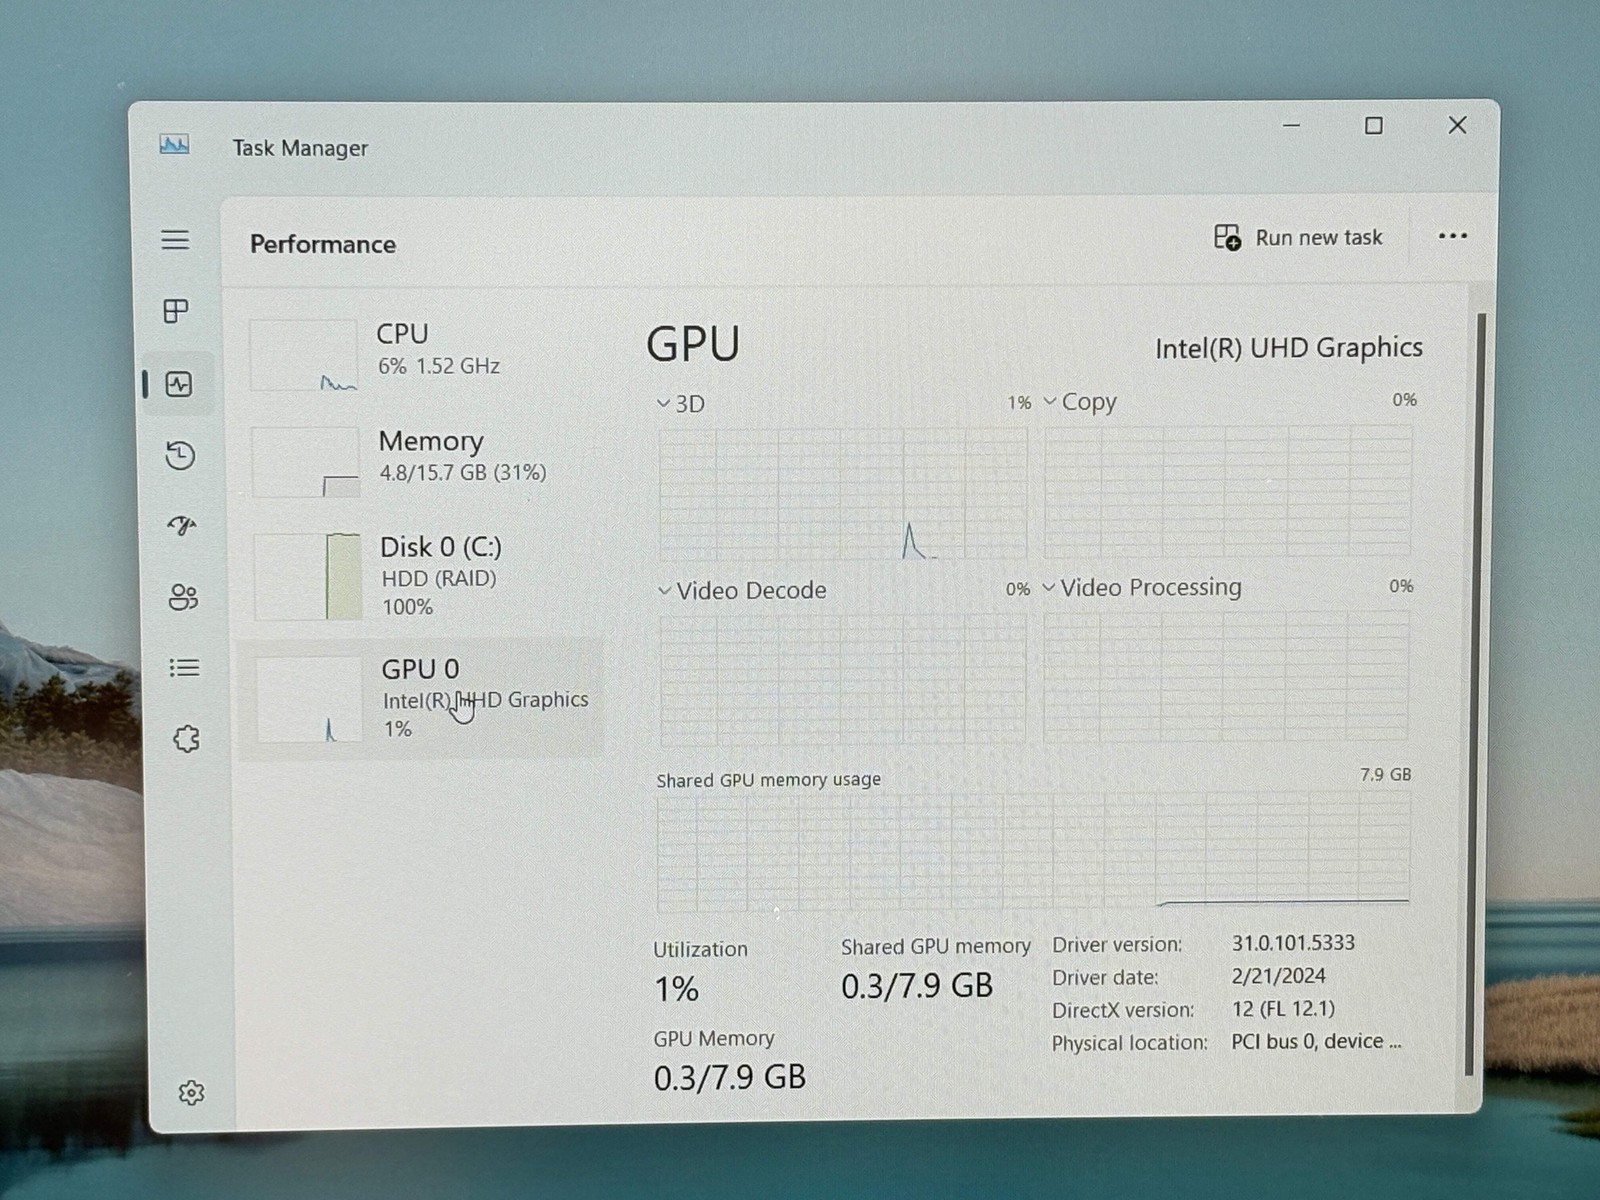Viewport: 1600px width, 1200px height.
Task: Open the 3D engine graph dropdown
Action: coord(680,404)
